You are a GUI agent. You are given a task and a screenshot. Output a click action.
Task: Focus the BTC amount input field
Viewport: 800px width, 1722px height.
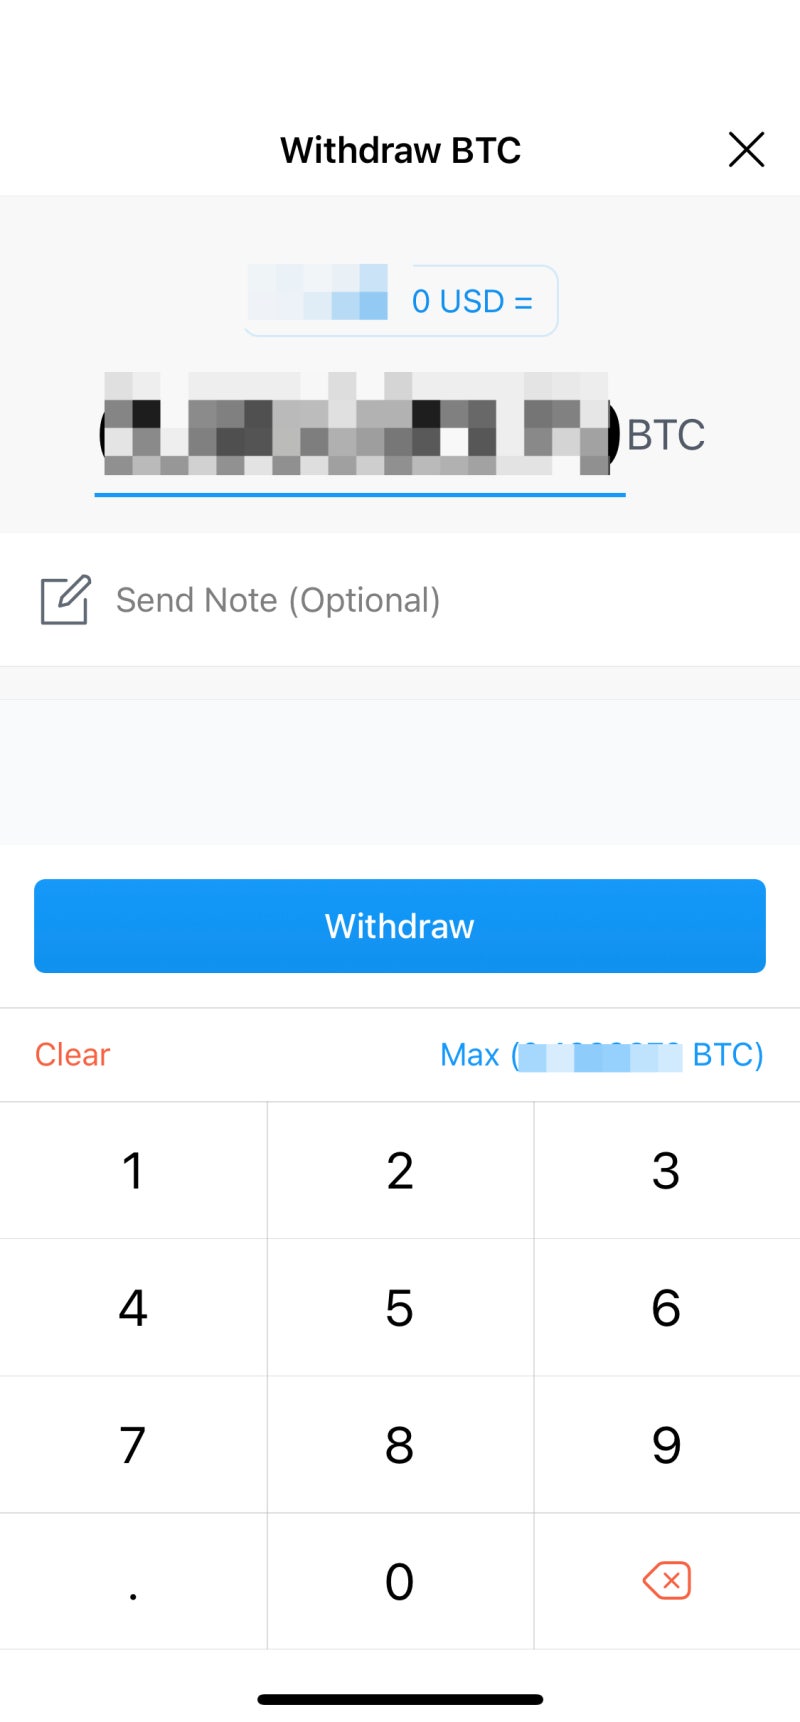360,434
